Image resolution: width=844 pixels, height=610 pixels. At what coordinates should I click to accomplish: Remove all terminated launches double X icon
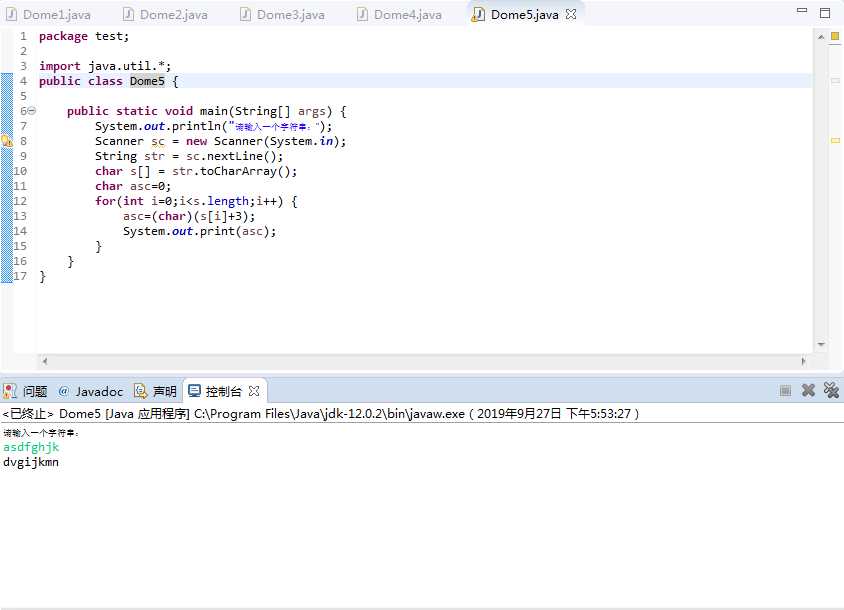pos(831,390)
